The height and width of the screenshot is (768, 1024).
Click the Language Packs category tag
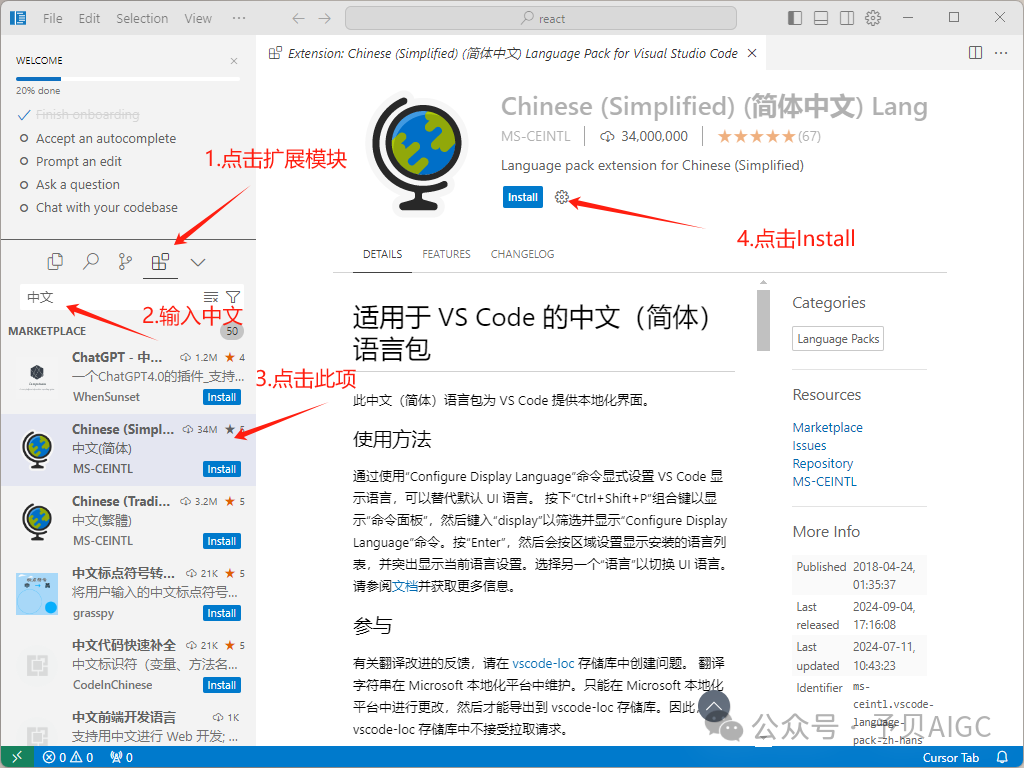tap(838, 339)
